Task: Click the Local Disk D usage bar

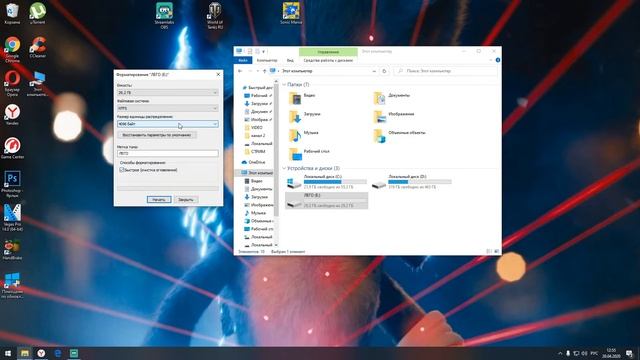Action: click(420, 182)
